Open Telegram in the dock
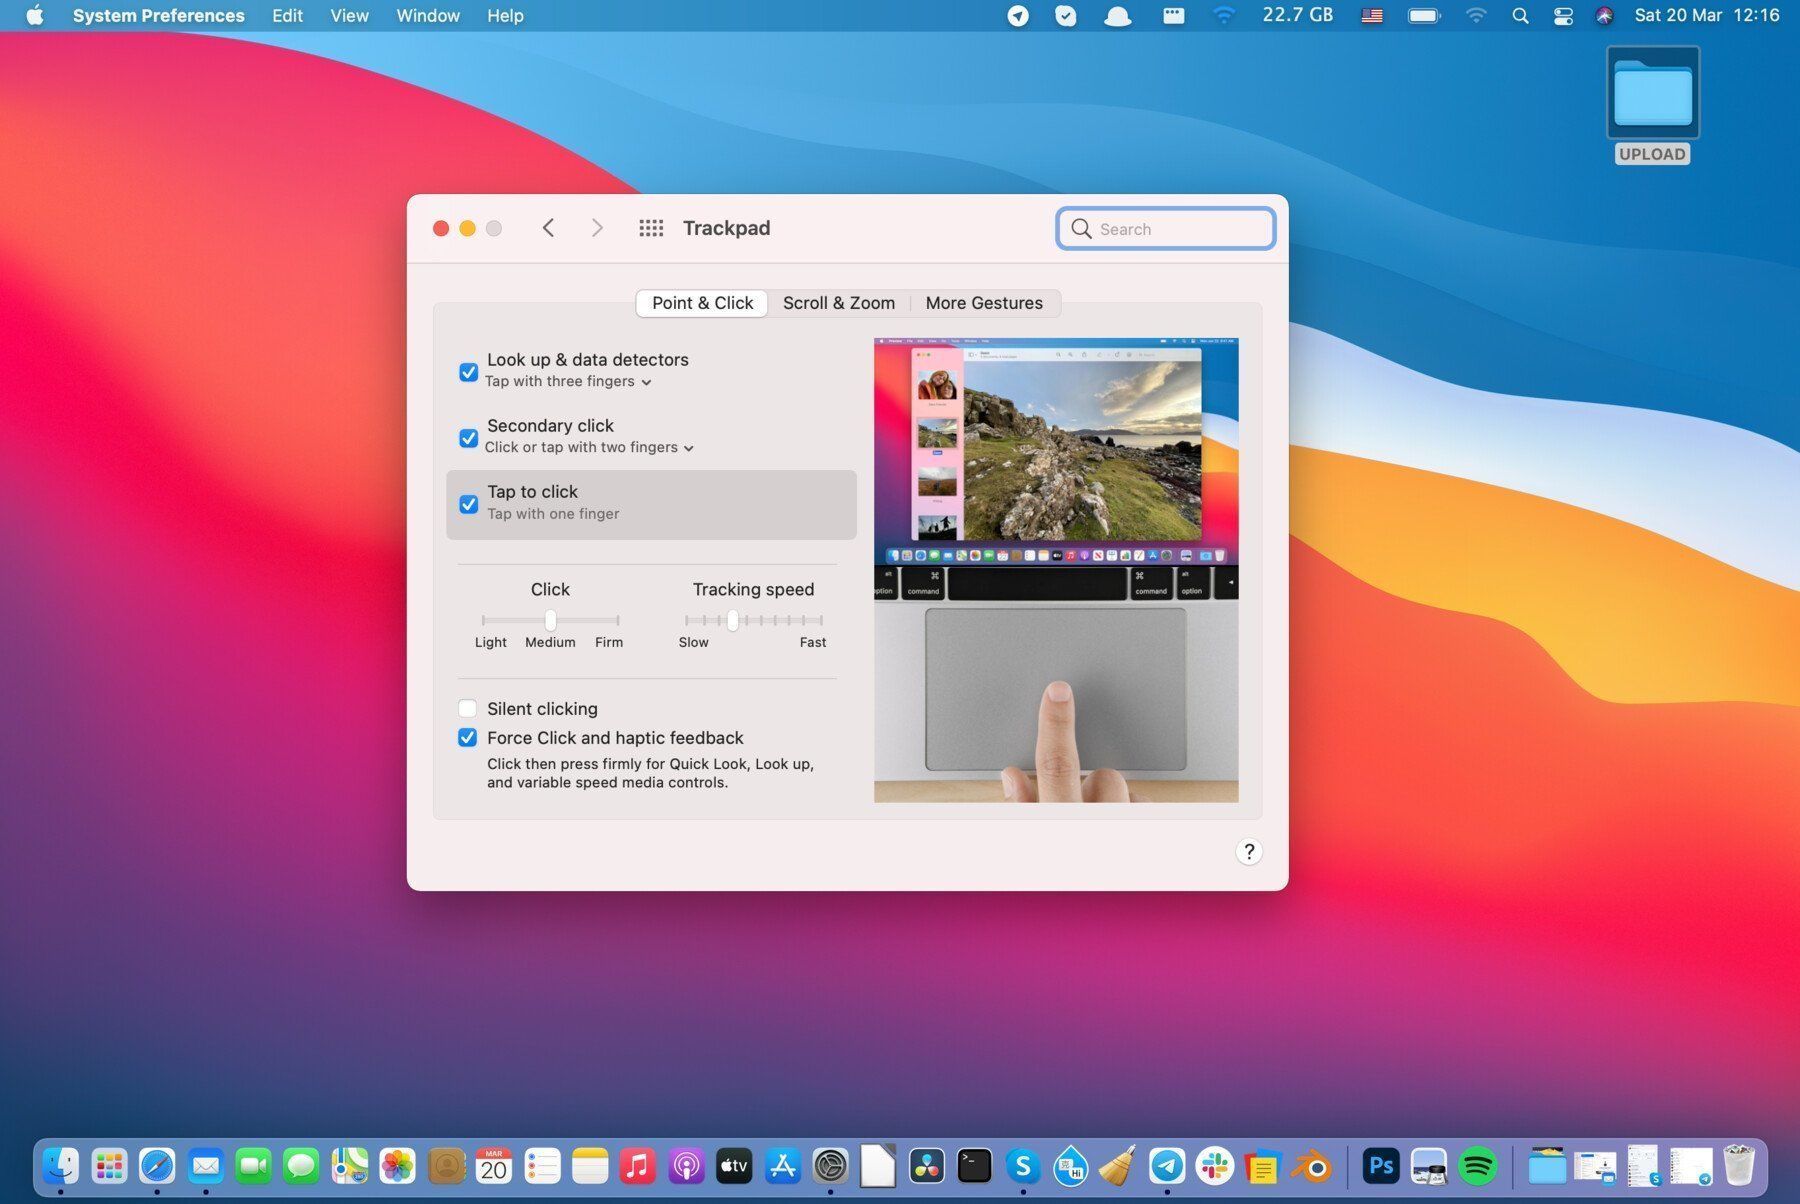This screenshot has height=1204, width=1800. coord(1166,1166)
